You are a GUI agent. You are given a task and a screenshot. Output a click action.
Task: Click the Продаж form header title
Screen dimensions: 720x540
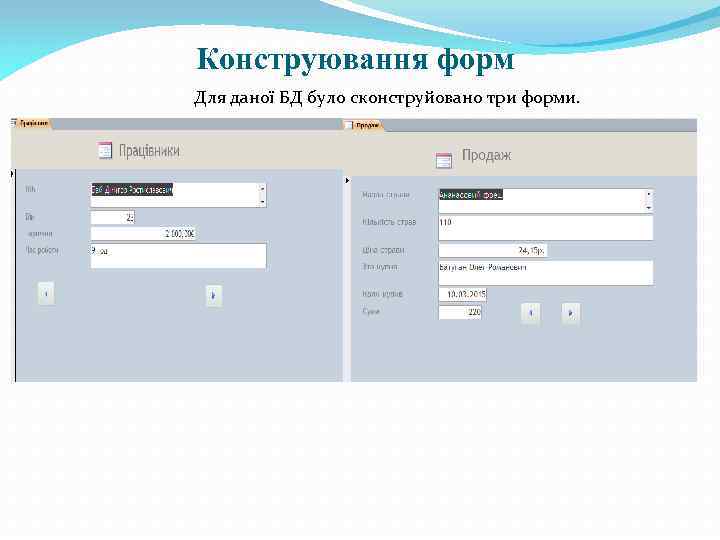pyautogui.click(x=486, y=155)
